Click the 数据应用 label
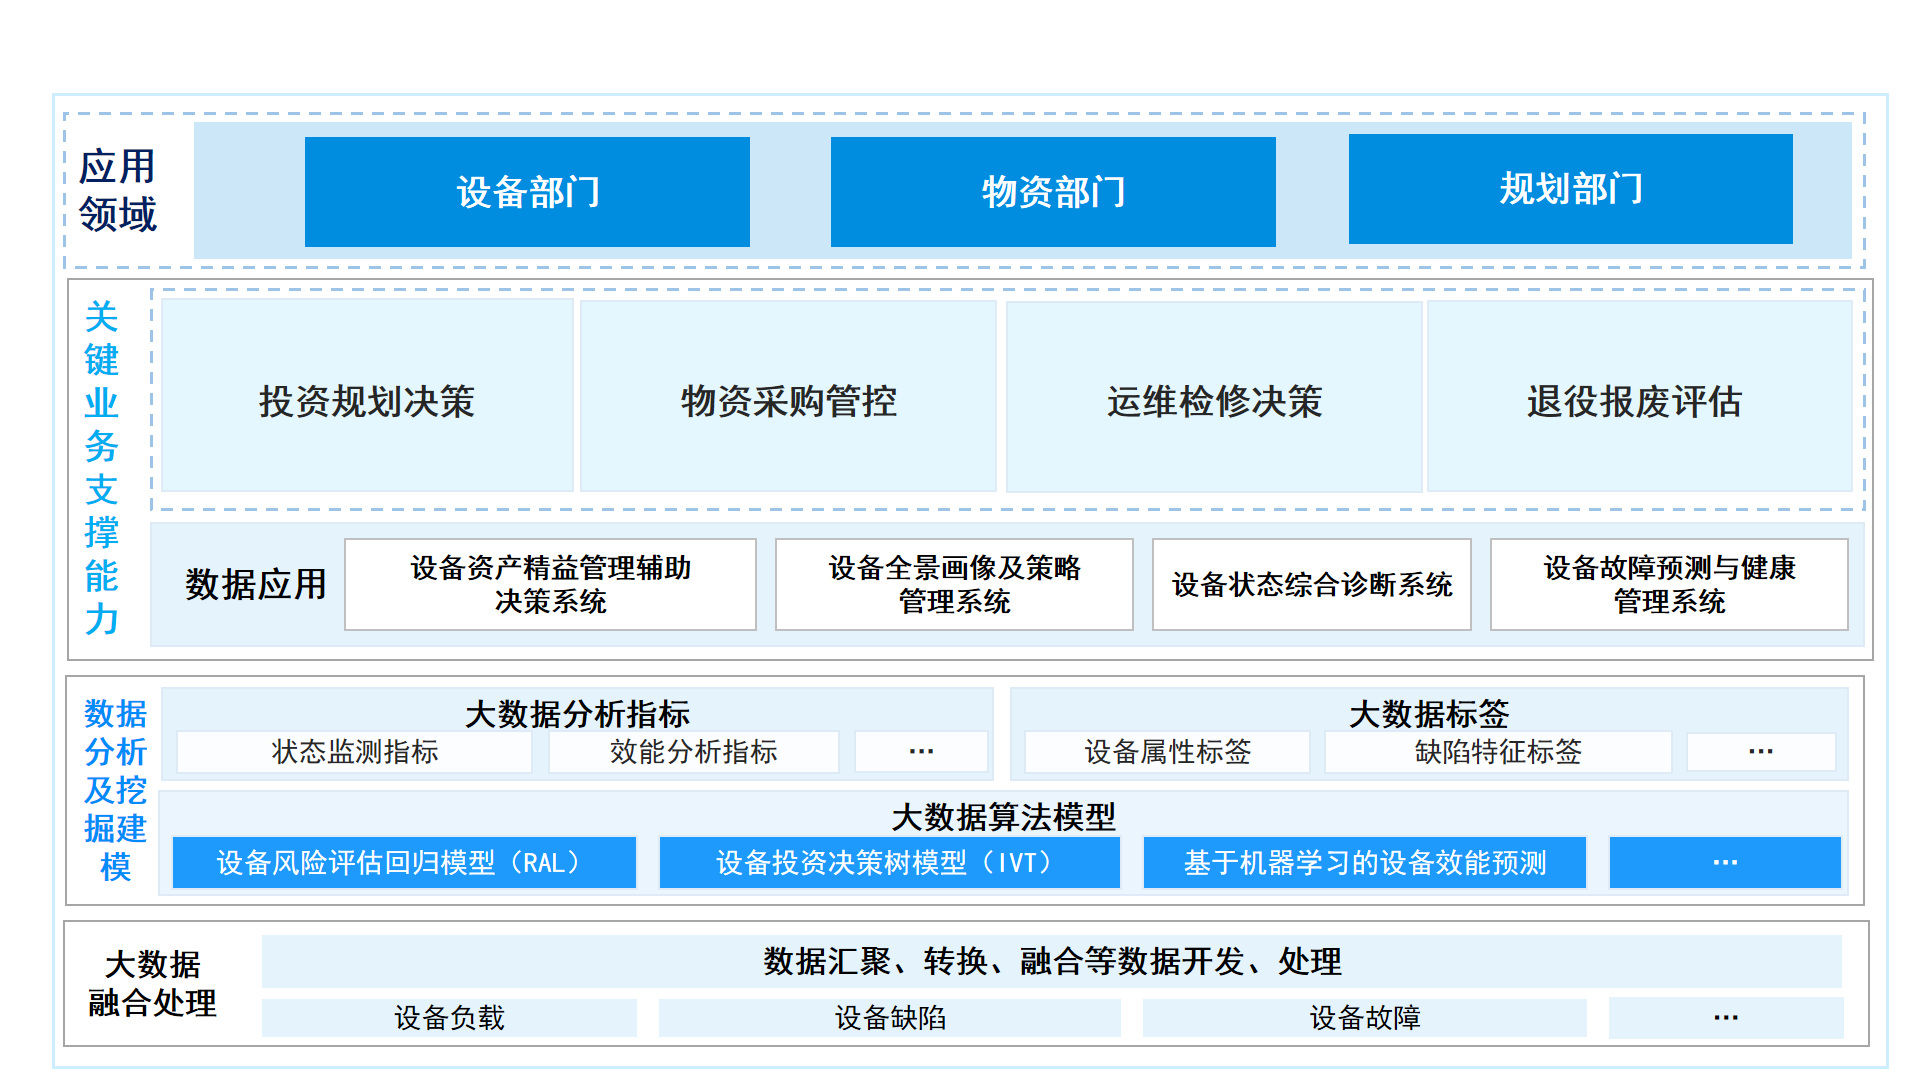Screen dimensions: 1920x1080 point(256,584)
